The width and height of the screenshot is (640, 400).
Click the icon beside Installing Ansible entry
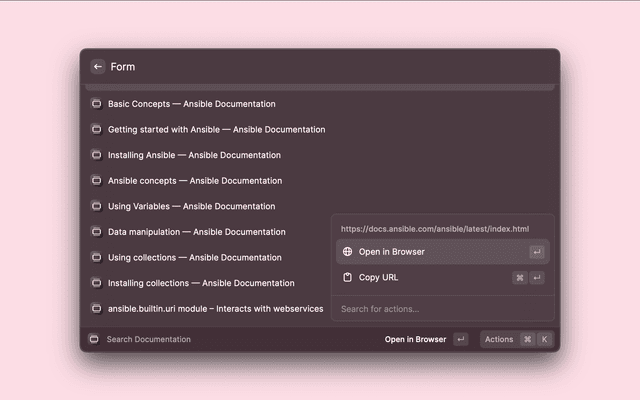tap(97, 155)
